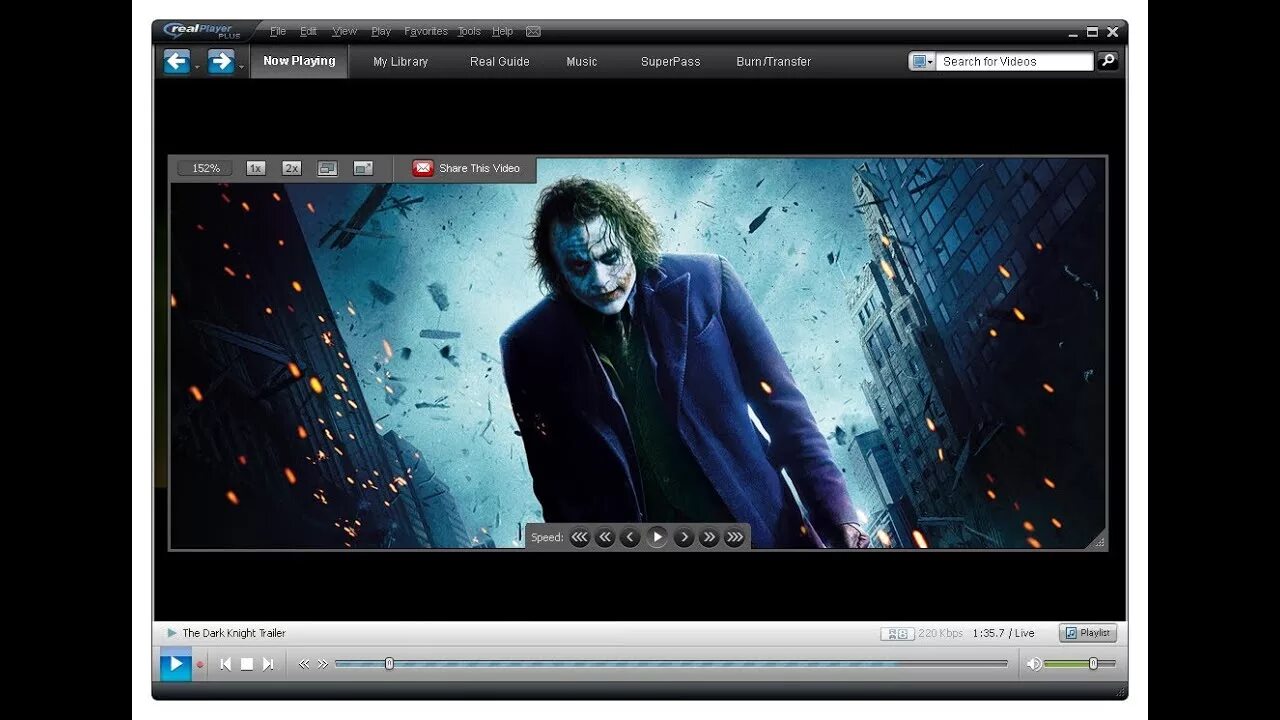Viewport: 1280px width, 720px height.
Task: Select single-step faster speed
Action: (x=684, y=537)
